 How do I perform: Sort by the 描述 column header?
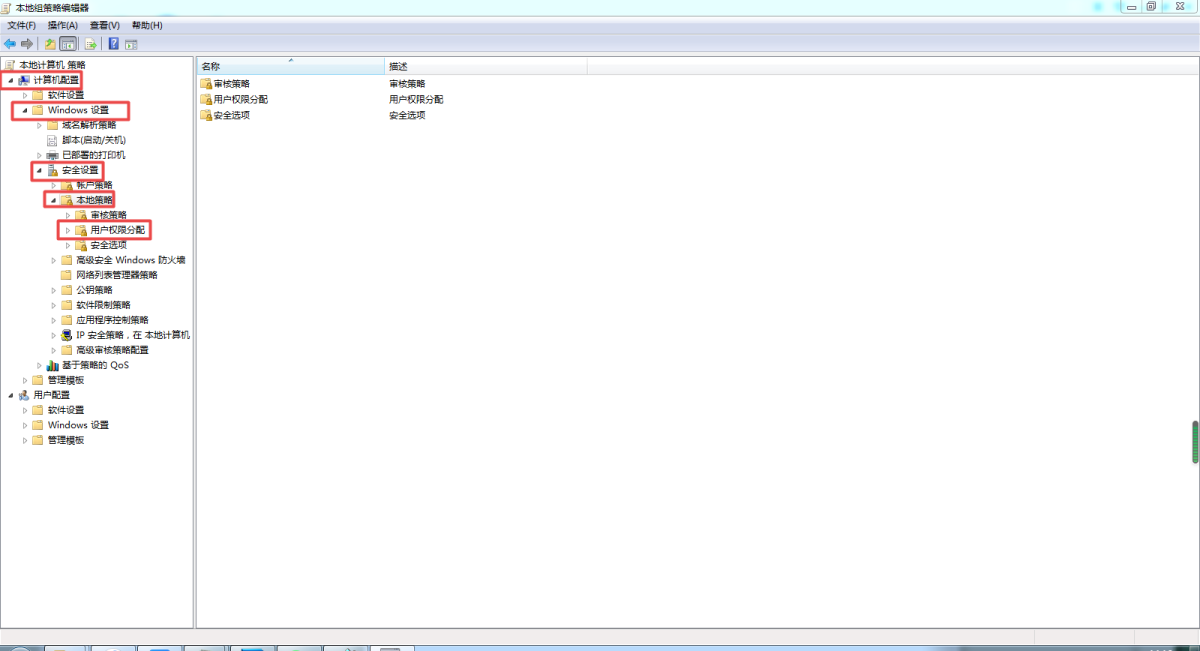[x=486, y=66]
